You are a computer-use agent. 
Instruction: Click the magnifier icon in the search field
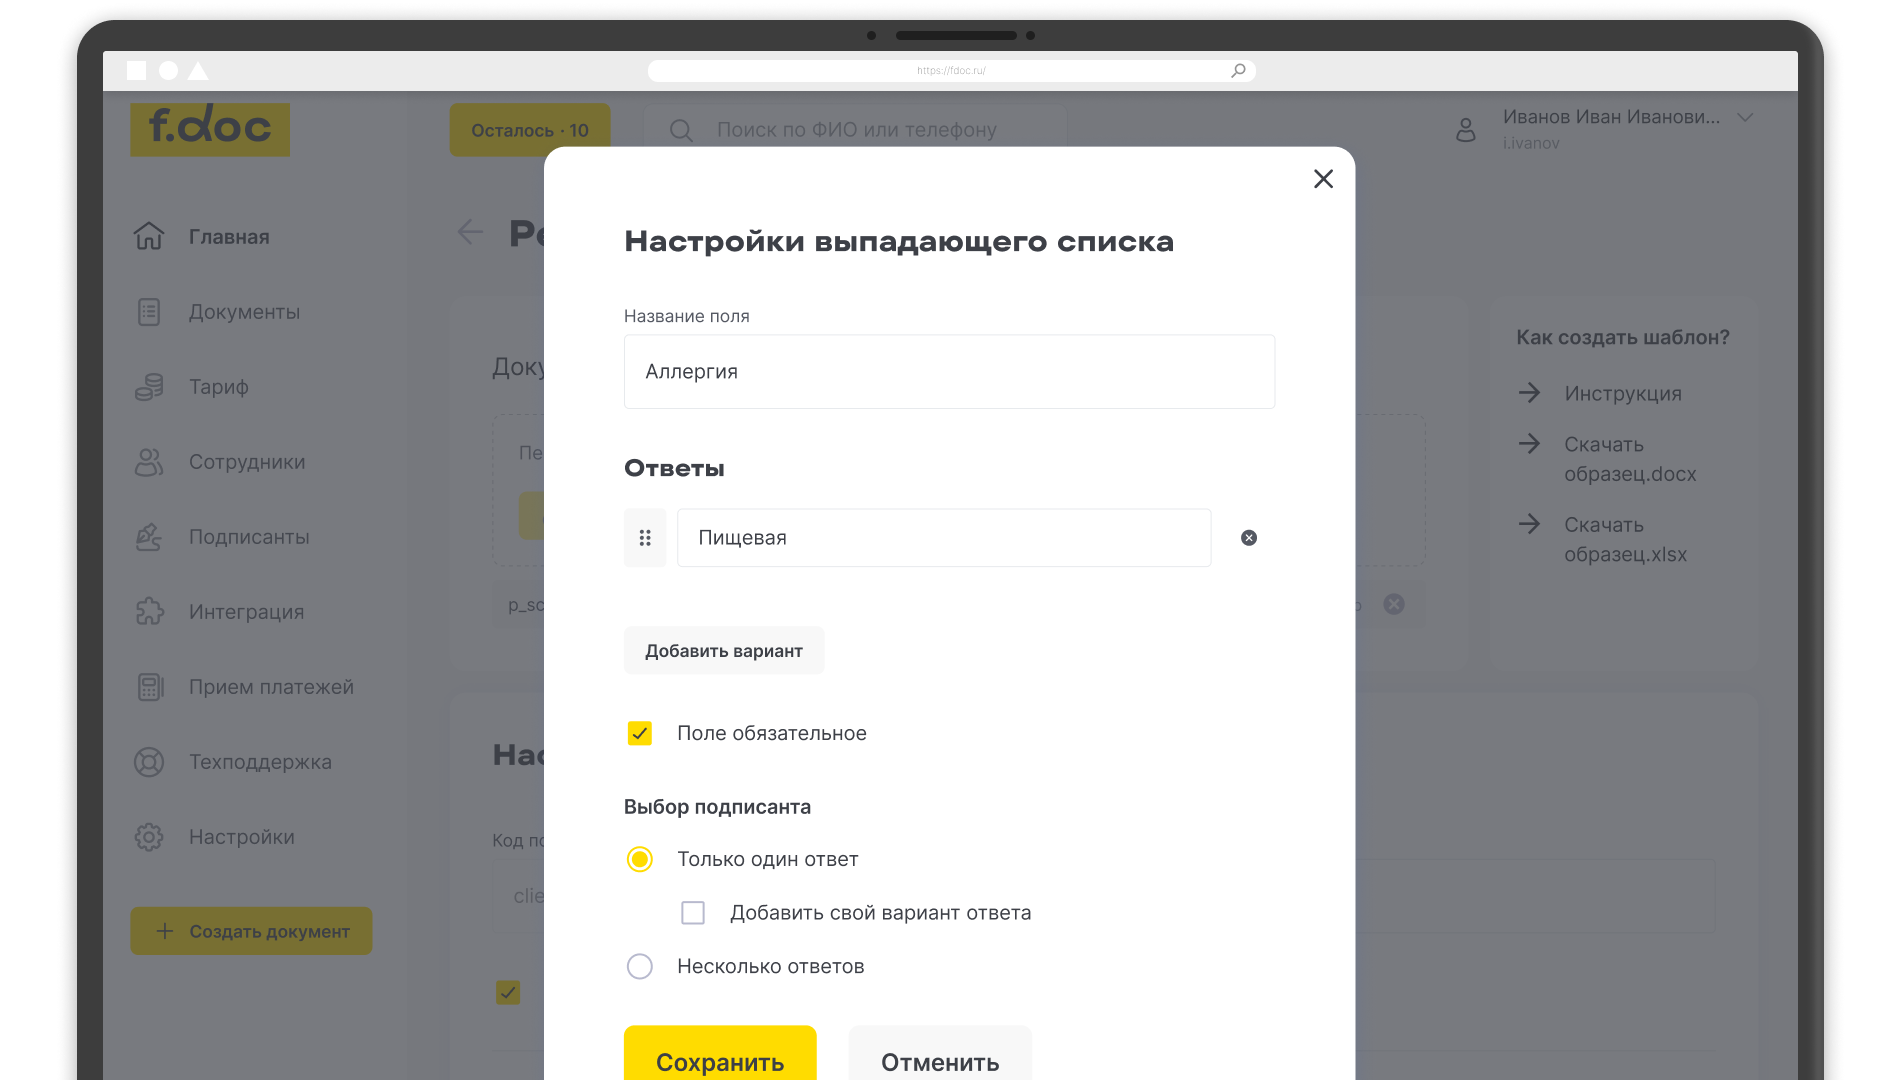click(681, 130)
